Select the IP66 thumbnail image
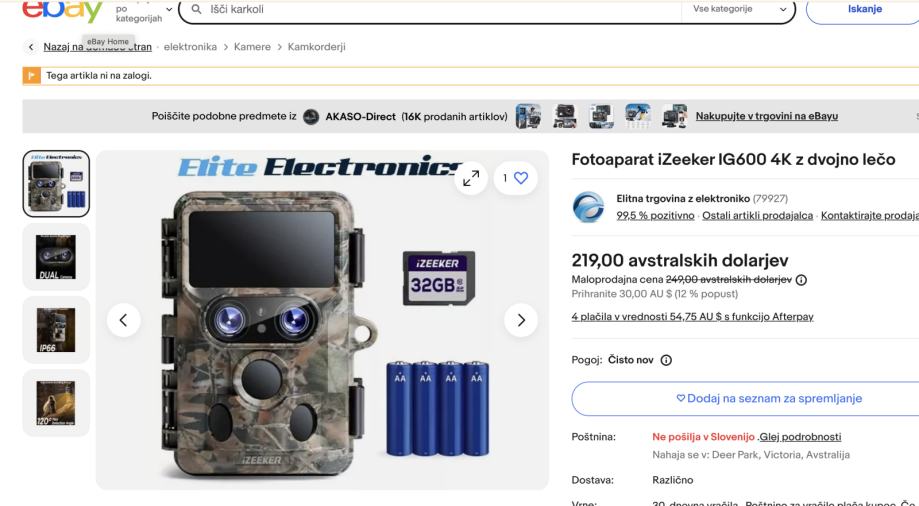The height and width of the screenshot is (506, 919). click(x=56, y=330)
